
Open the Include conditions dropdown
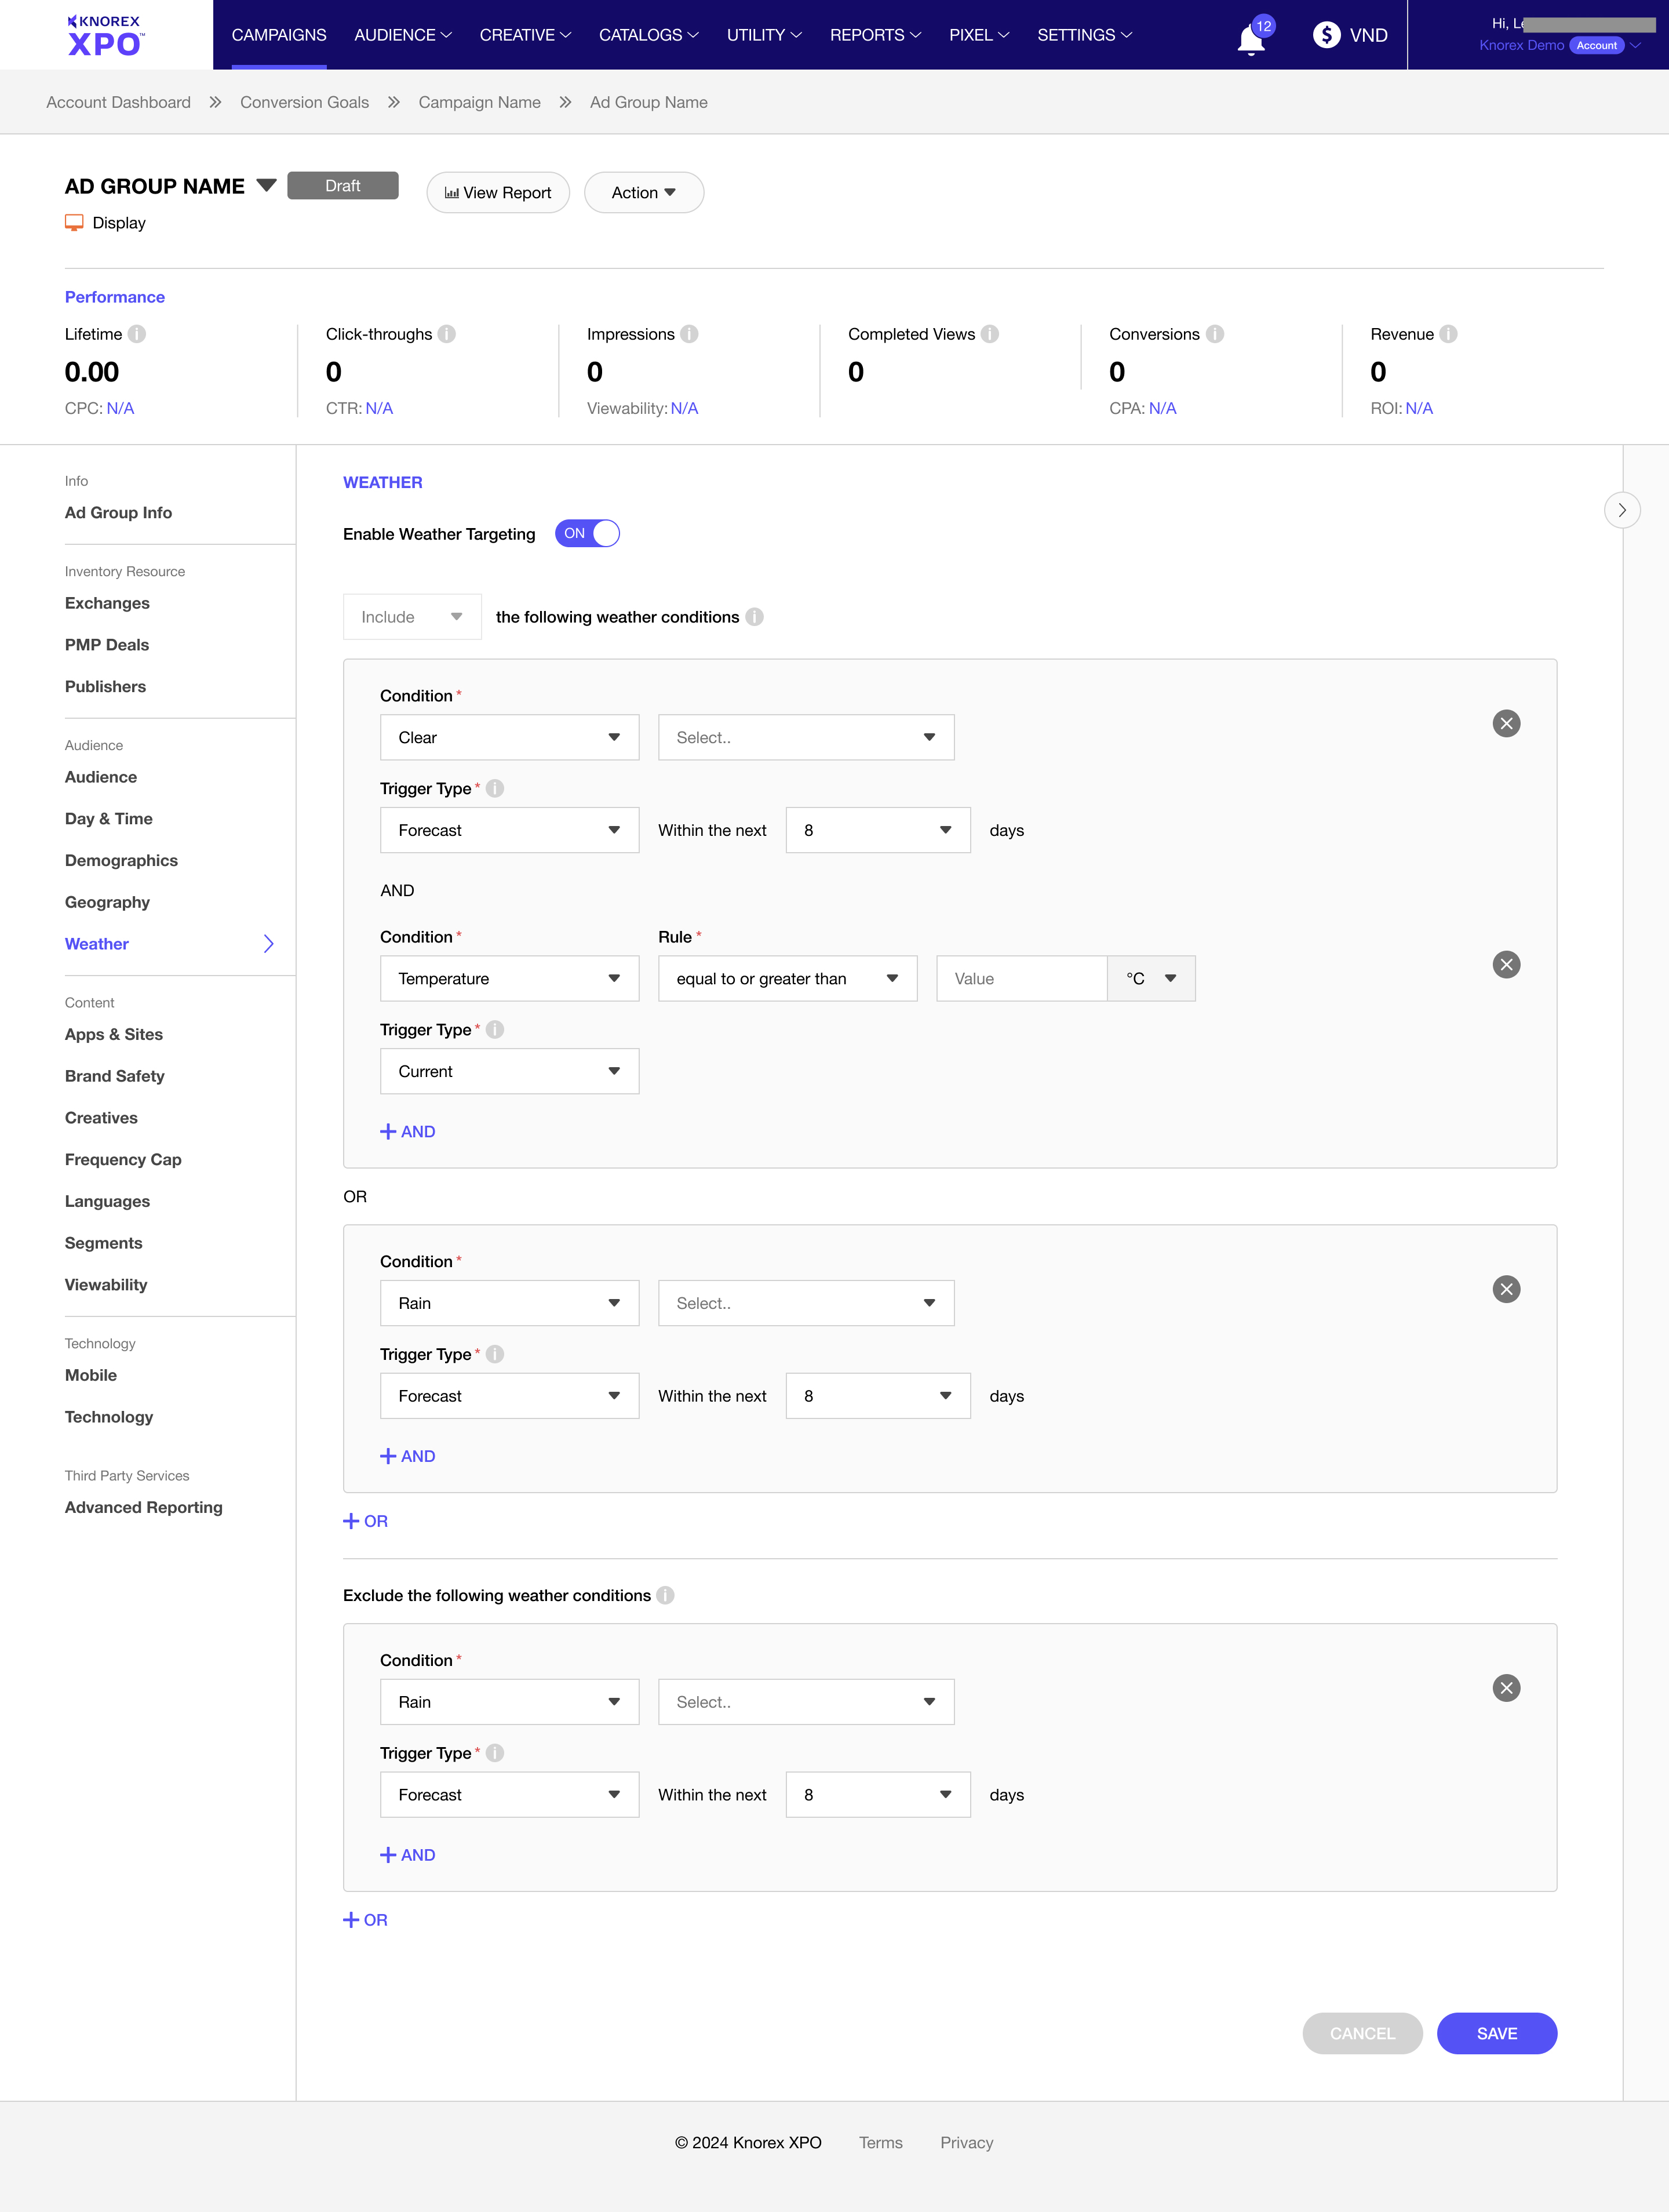click(x=412, y=617)
